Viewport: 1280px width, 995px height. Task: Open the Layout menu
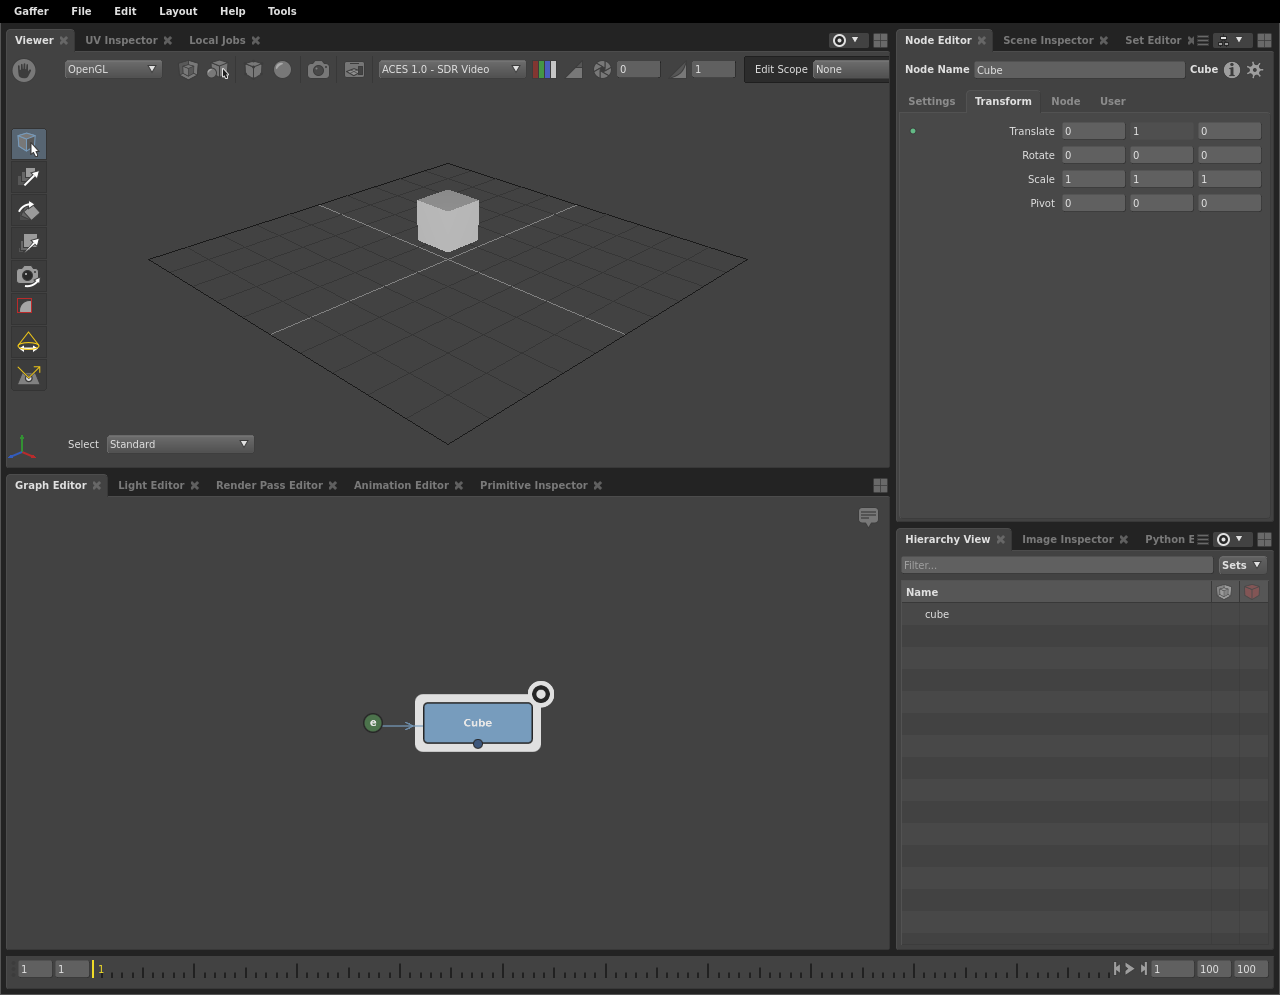178,11
